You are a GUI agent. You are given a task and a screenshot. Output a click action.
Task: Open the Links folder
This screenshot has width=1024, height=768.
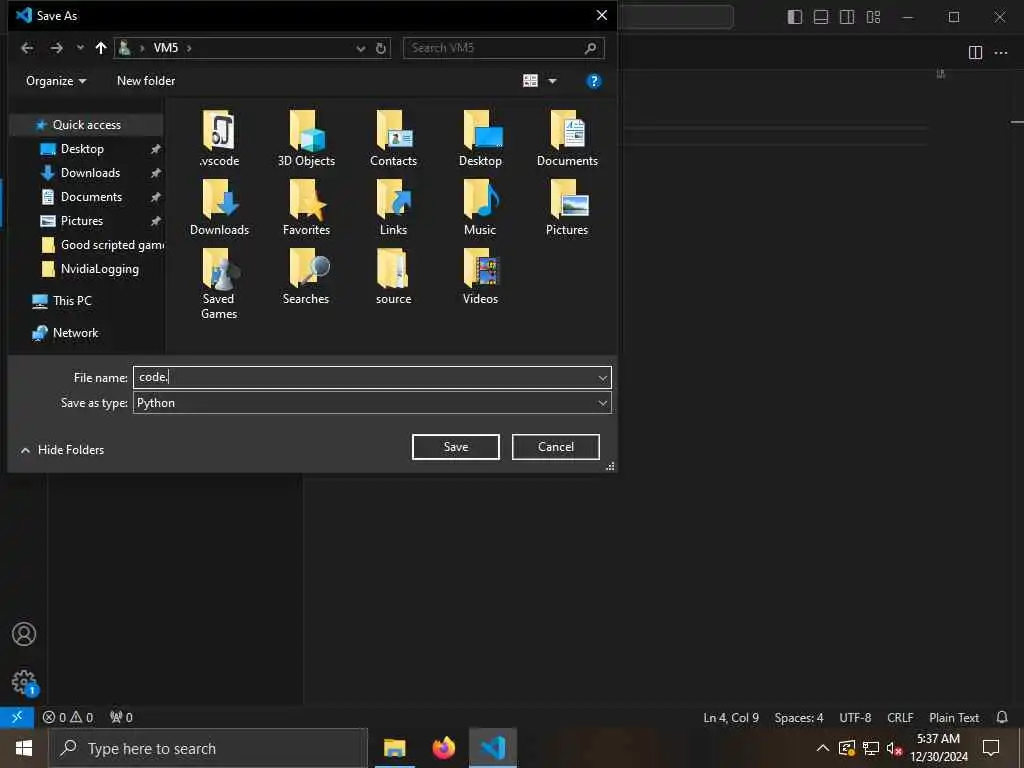click(x=393, y=208)
